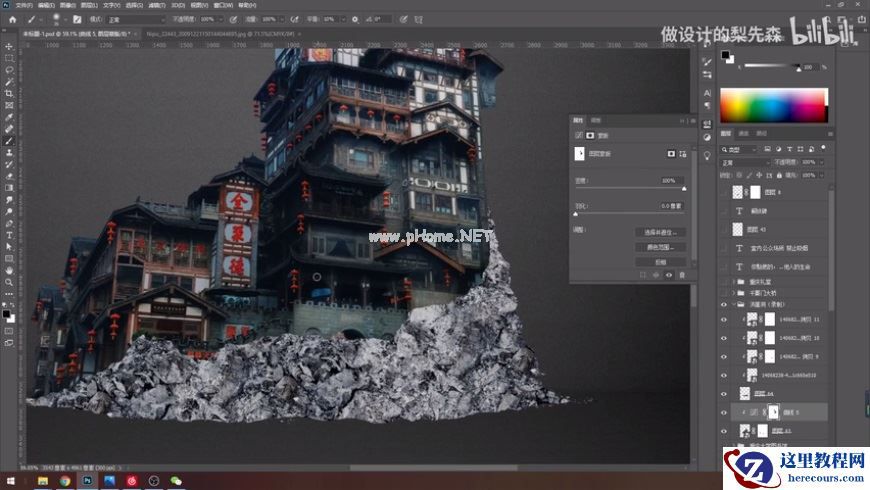Switch to the Channels tab beside Layers
This screenshot has width=870, height=490.
point(743,134)
